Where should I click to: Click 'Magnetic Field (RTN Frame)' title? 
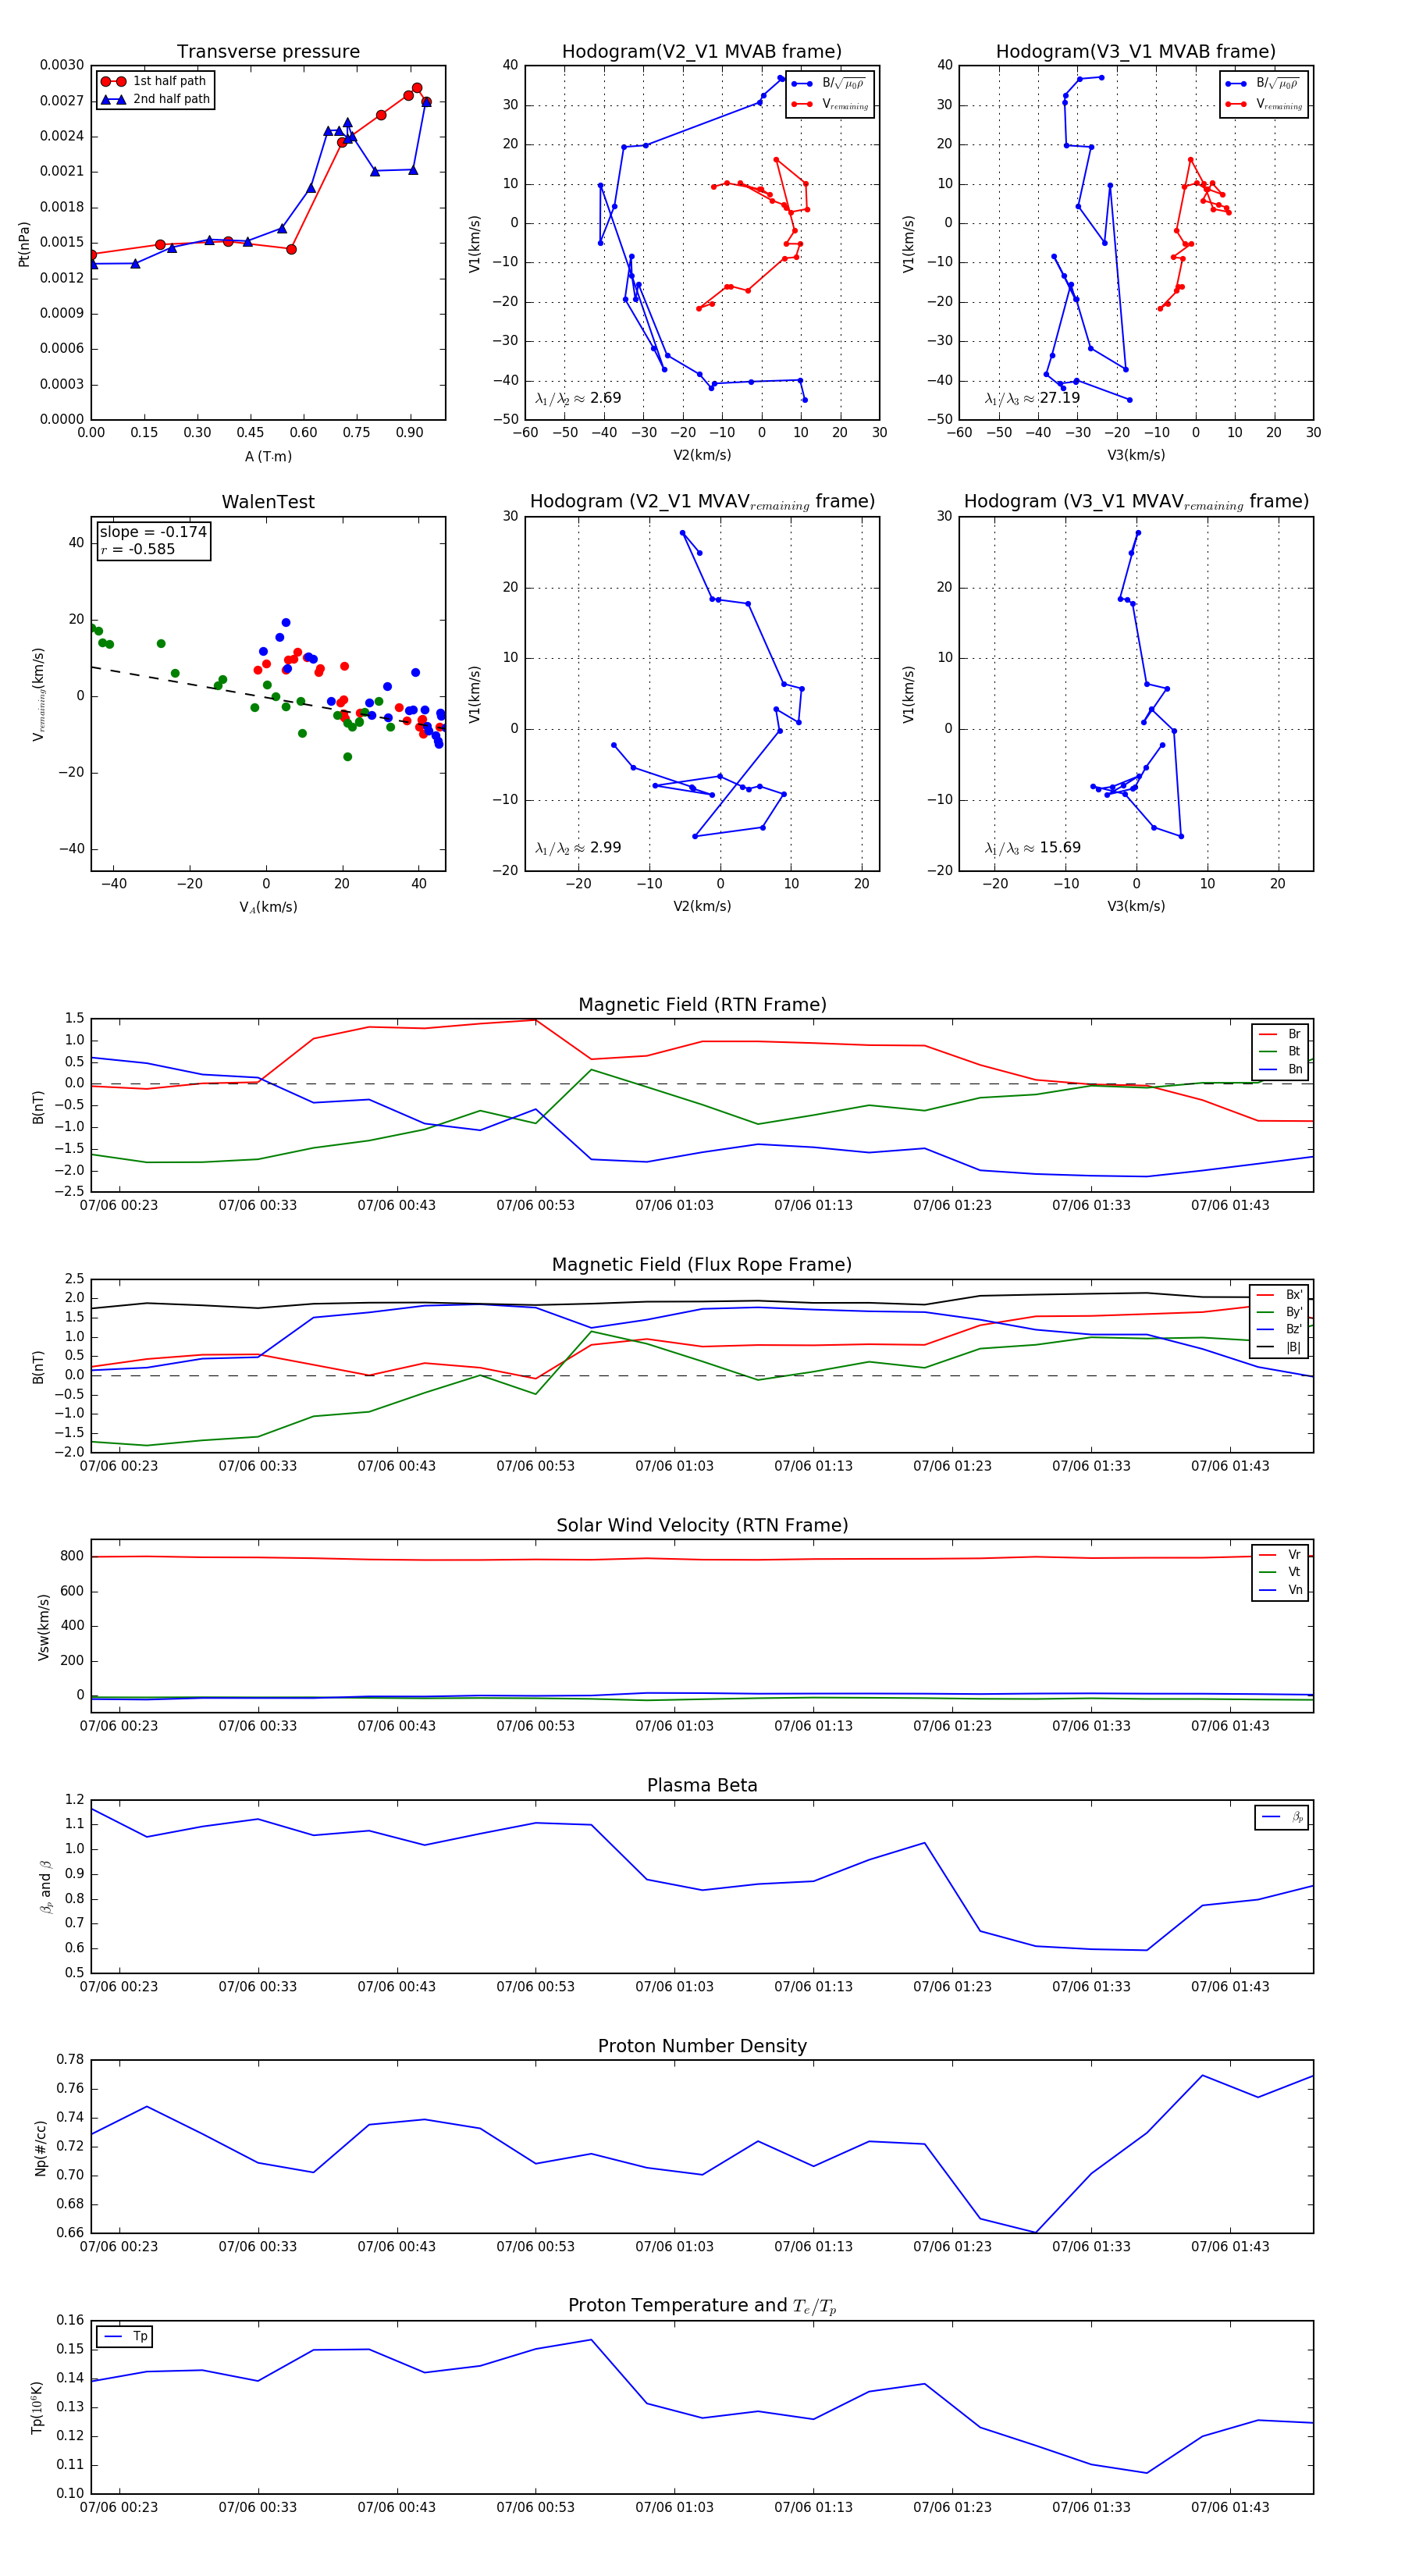(702, 1005)
